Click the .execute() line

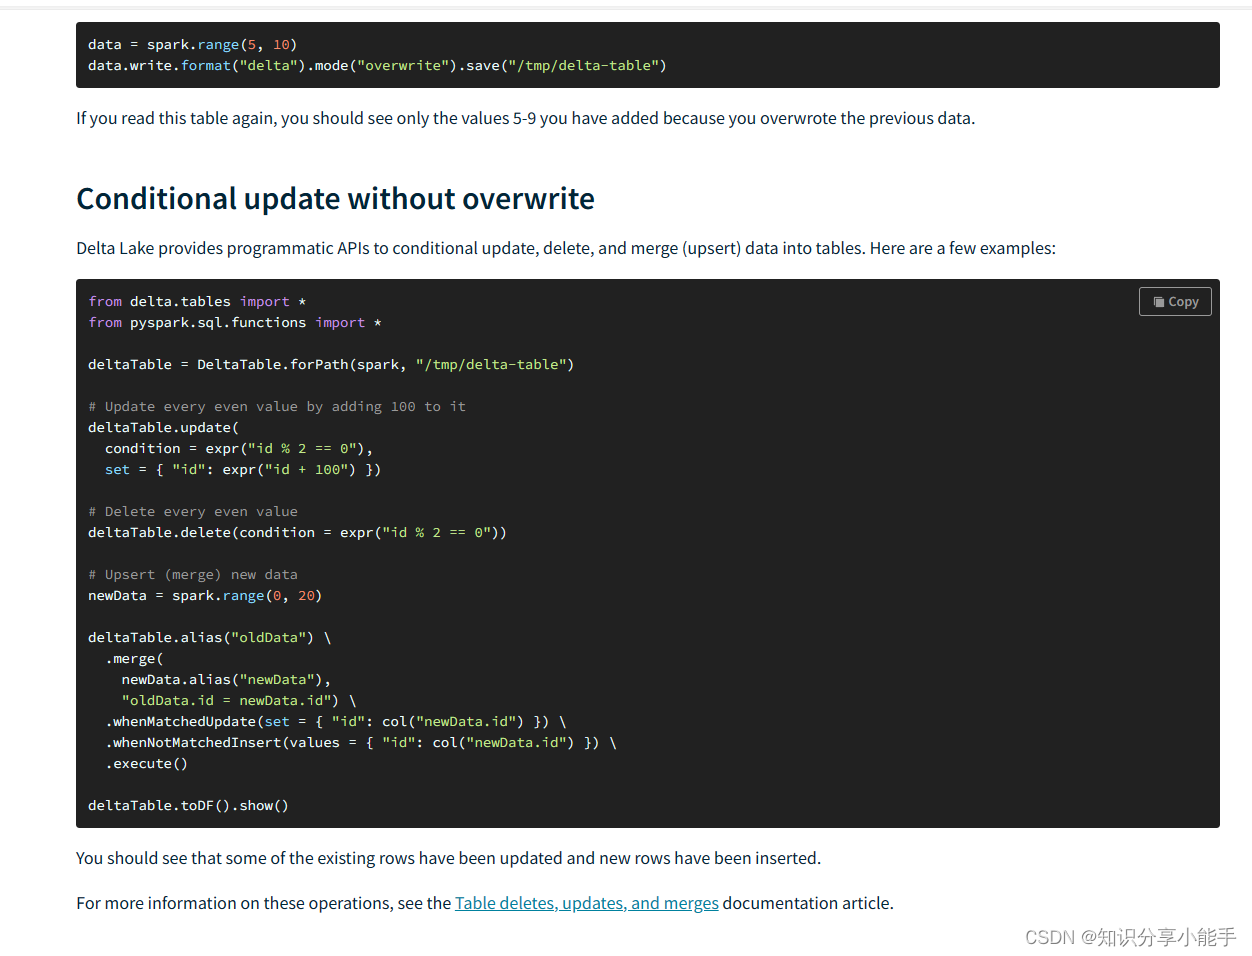147,763
